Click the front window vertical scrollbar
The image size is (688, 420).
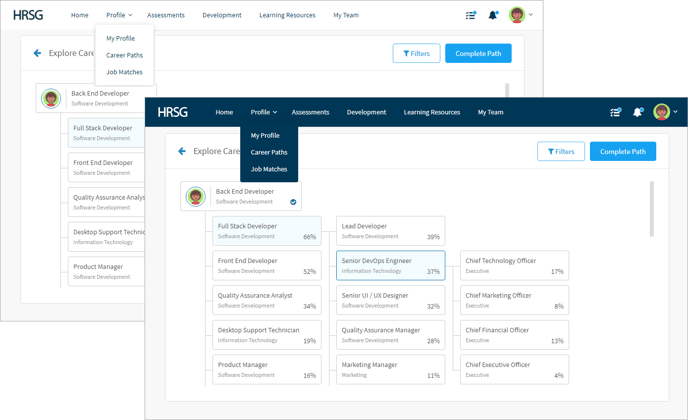[652, 209]
